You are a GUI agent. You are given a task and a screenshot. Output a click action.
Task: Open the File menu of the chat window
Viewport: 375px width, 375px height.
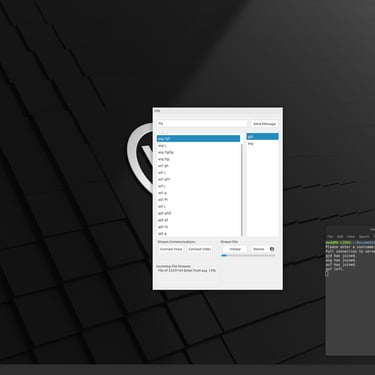(x=157, y=111)
